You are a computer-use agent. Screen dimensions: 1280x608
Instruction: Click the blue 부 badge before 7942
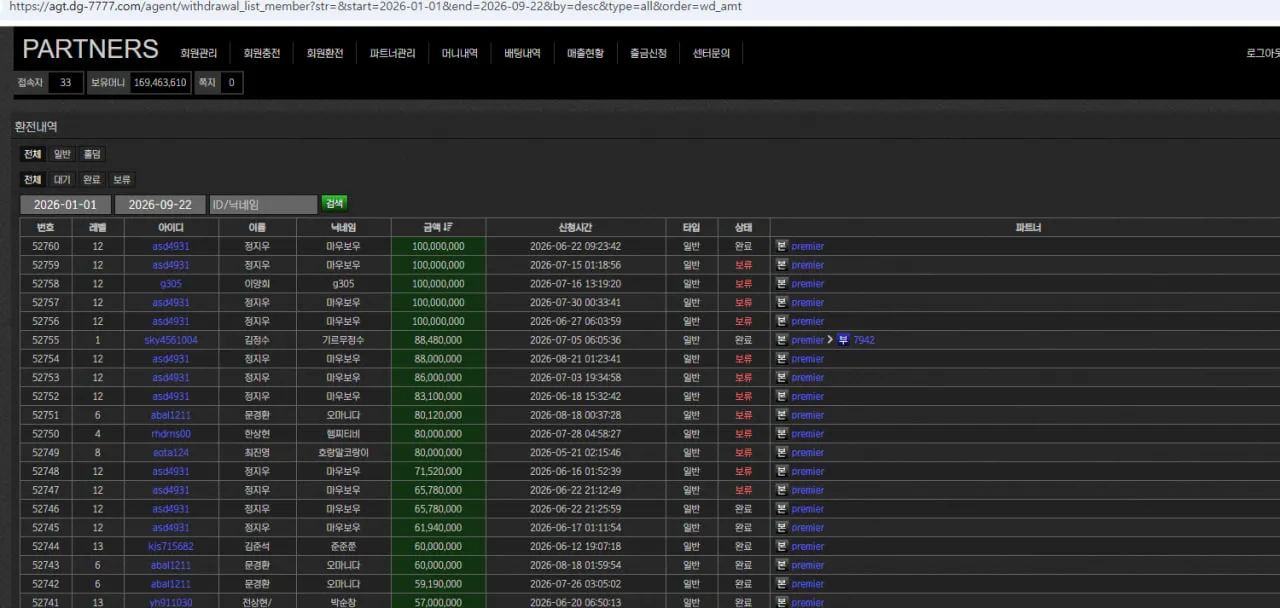point(843,340)
